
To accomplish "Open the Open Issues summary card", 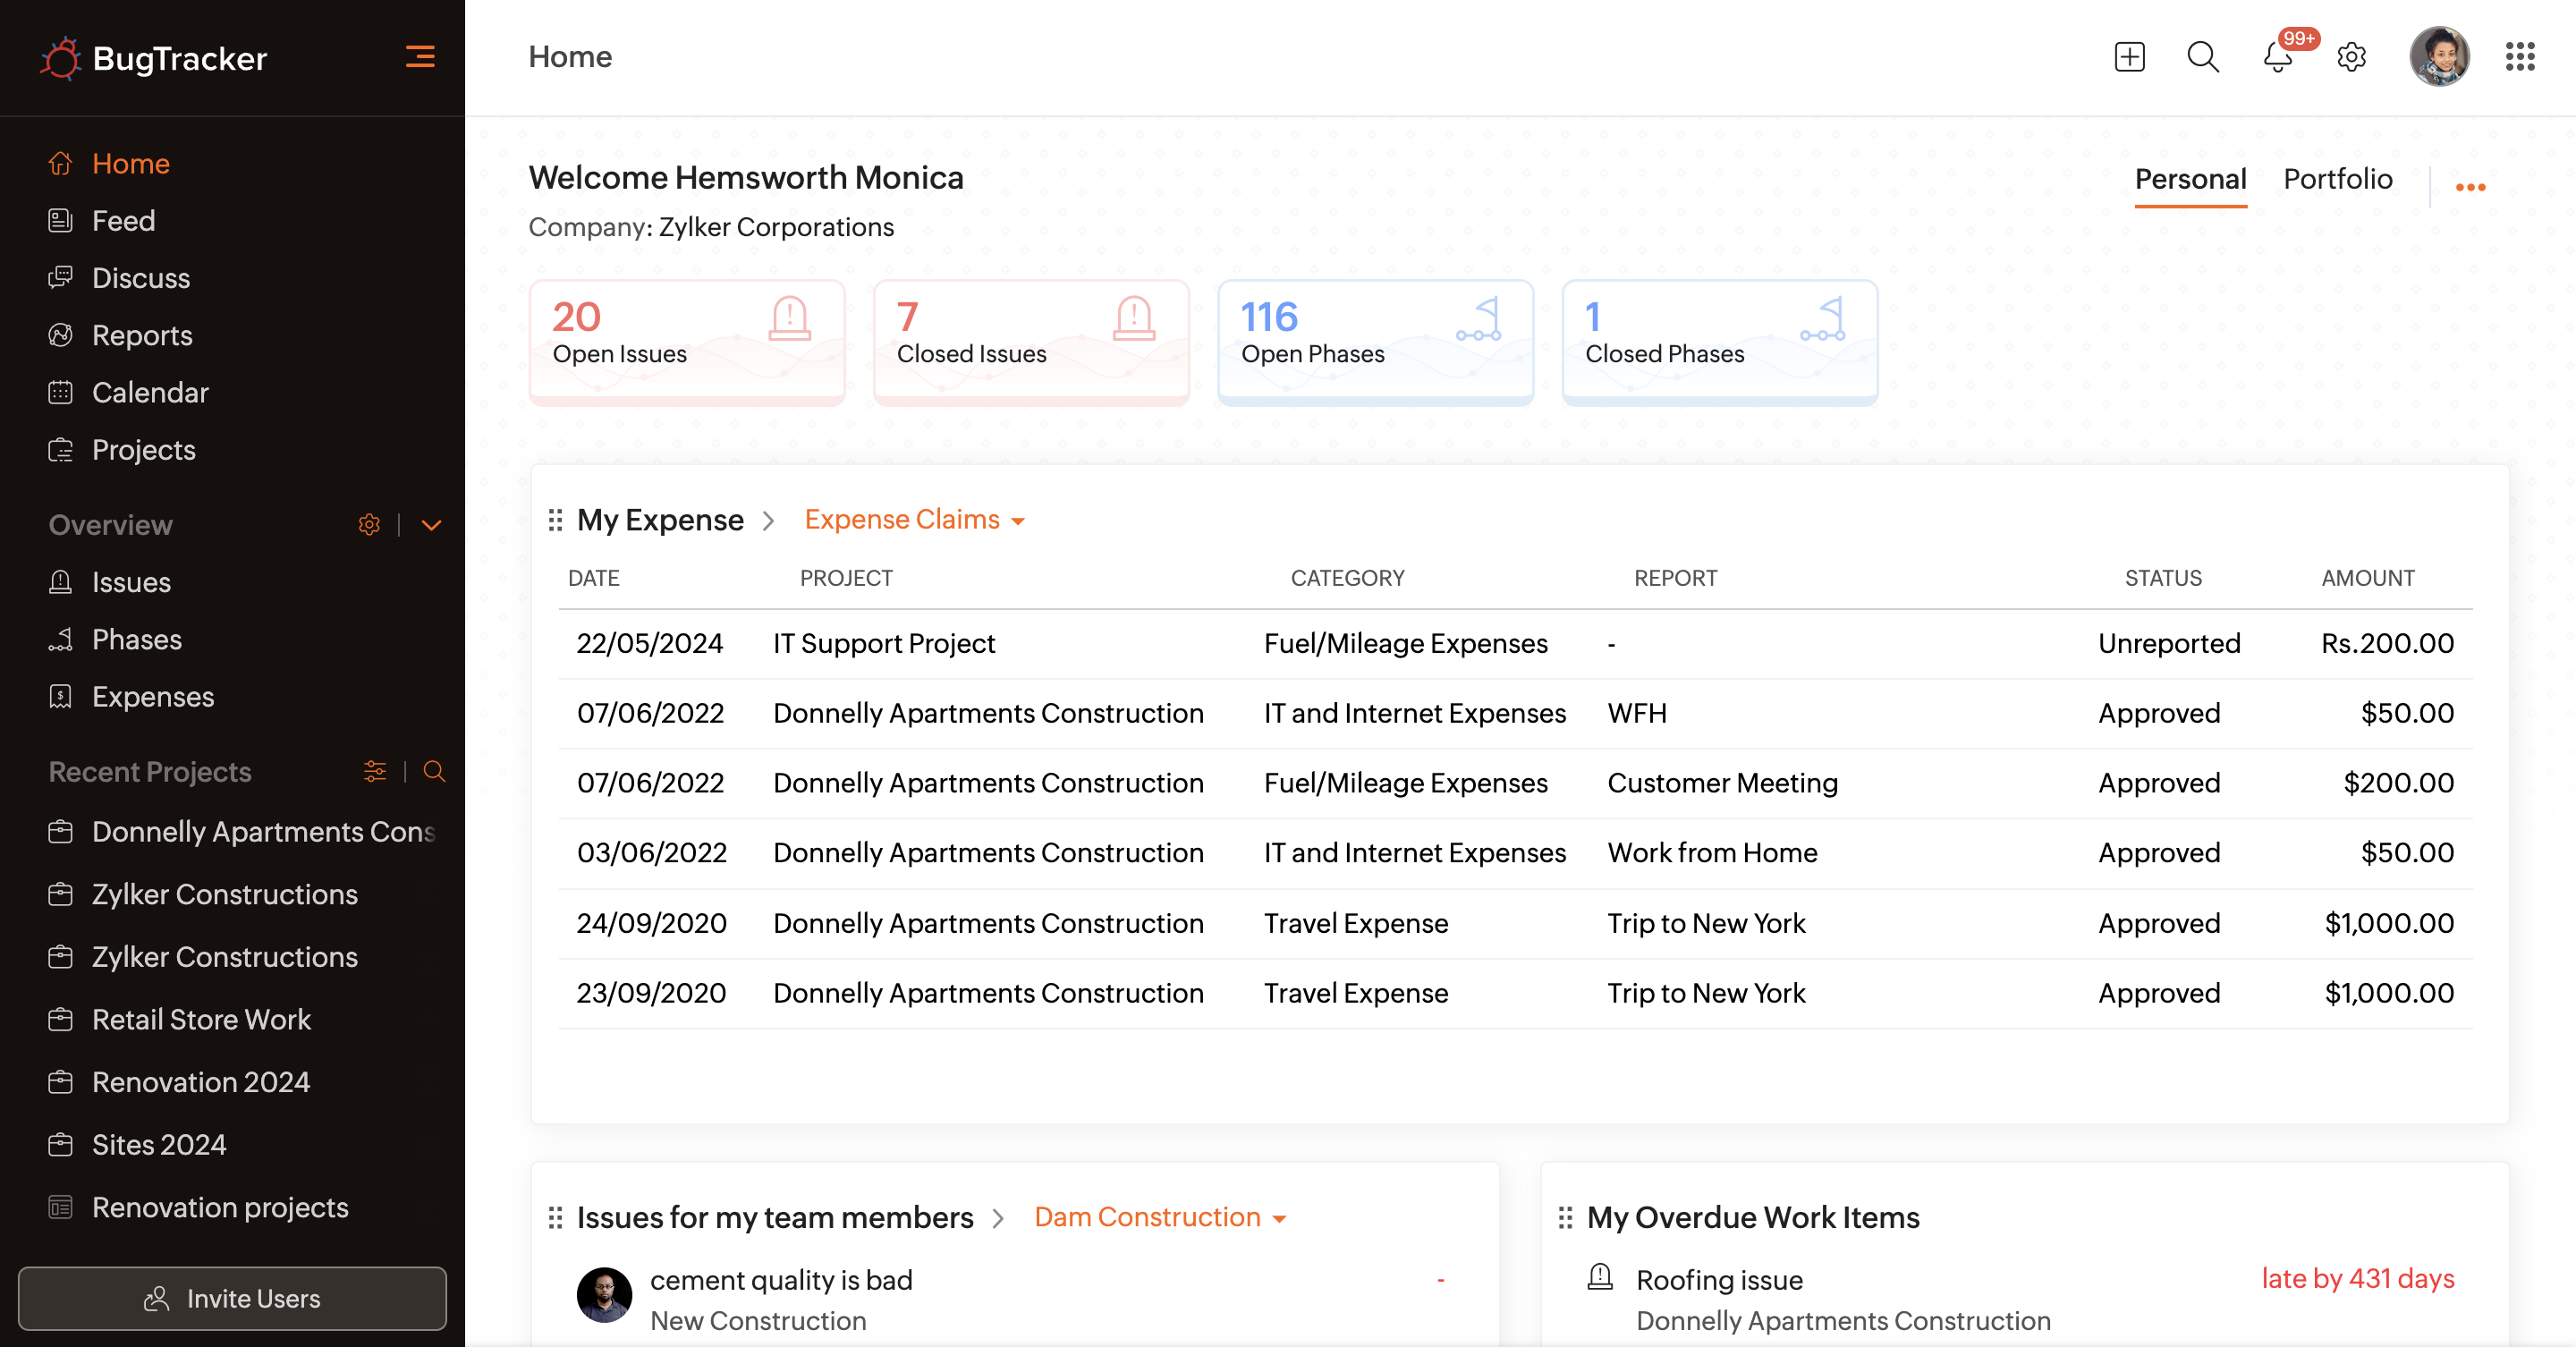I will [687, 342].
